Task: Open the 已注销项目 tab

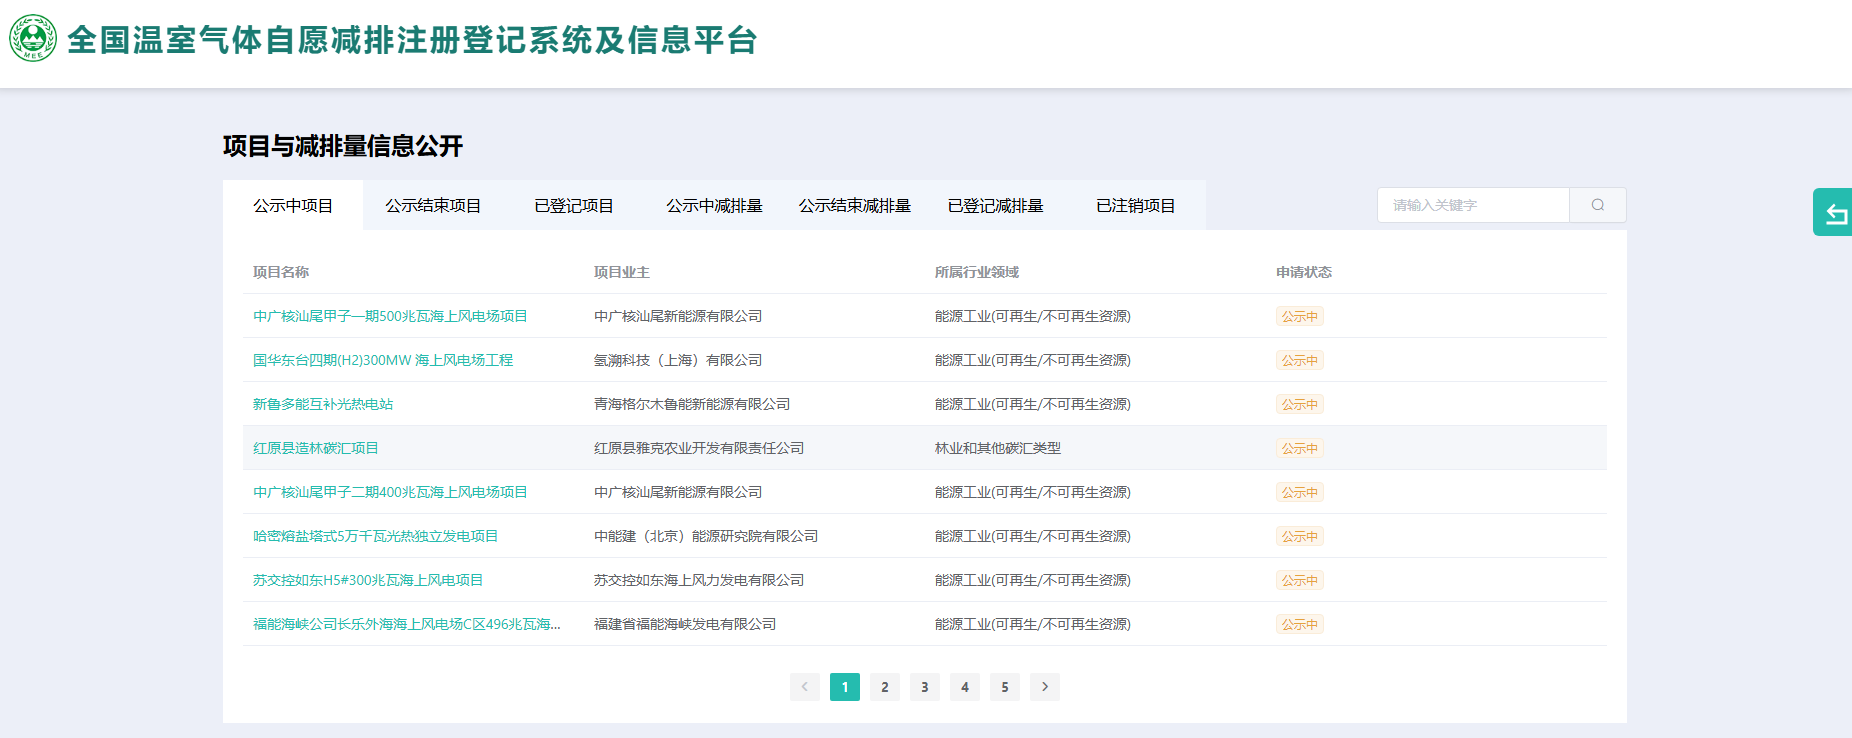Action: tap(1136, 205)
